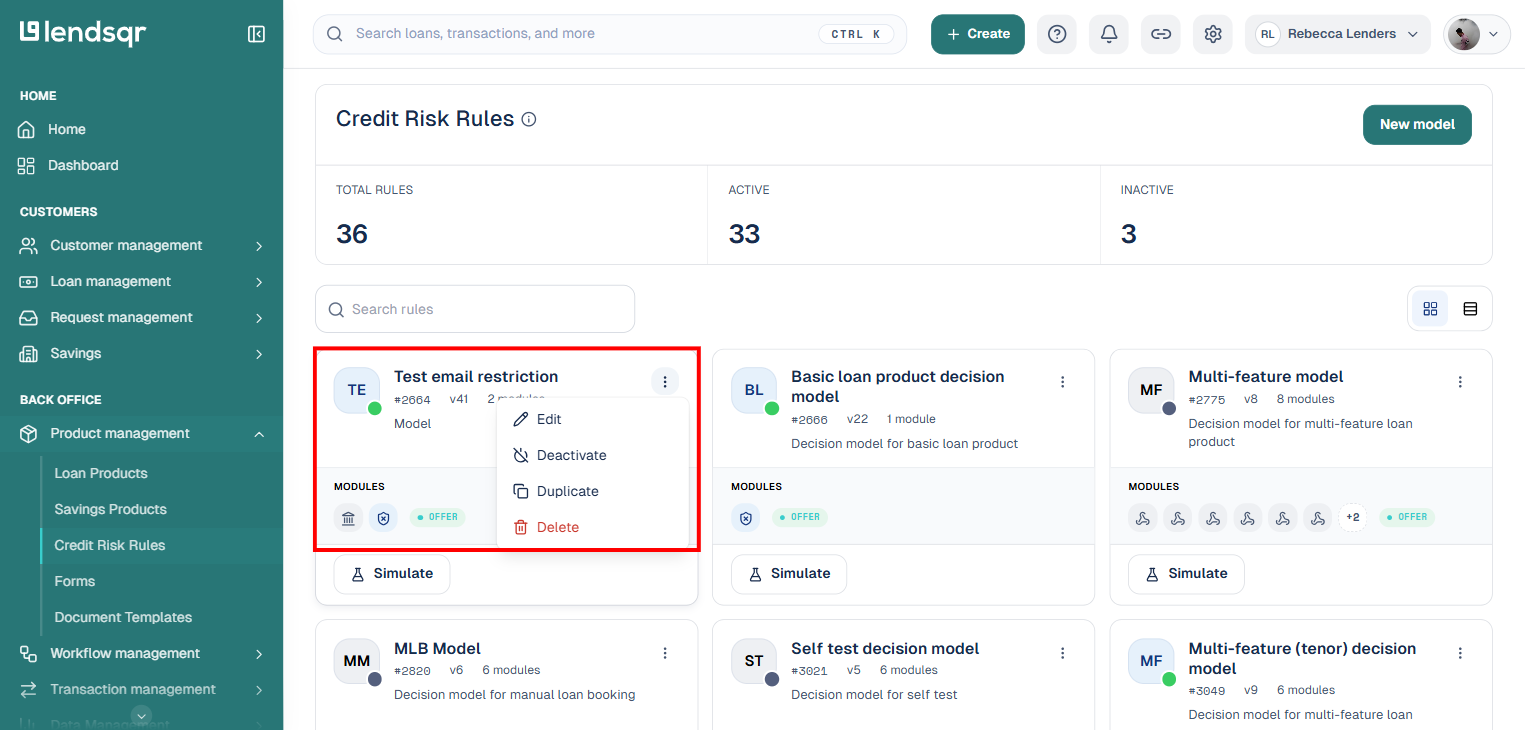Open Loan Products in sidebar
This screenshot has width=1535, height=730.
point(101,474)
